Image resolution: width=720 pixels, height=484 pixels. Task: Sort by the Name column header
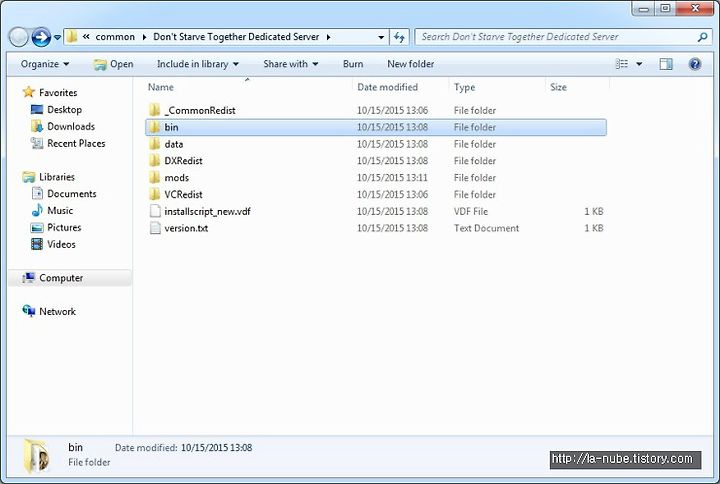[x=160, y=87]
